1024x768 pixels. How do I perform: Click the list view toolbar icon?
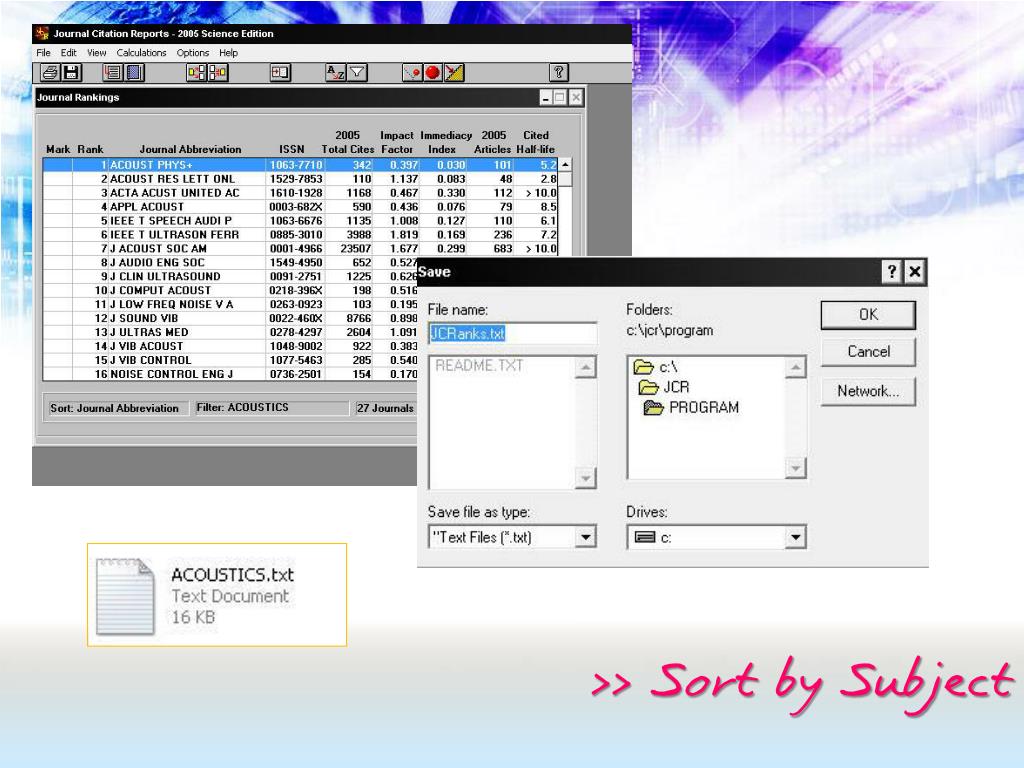click(x=113, y=72)
